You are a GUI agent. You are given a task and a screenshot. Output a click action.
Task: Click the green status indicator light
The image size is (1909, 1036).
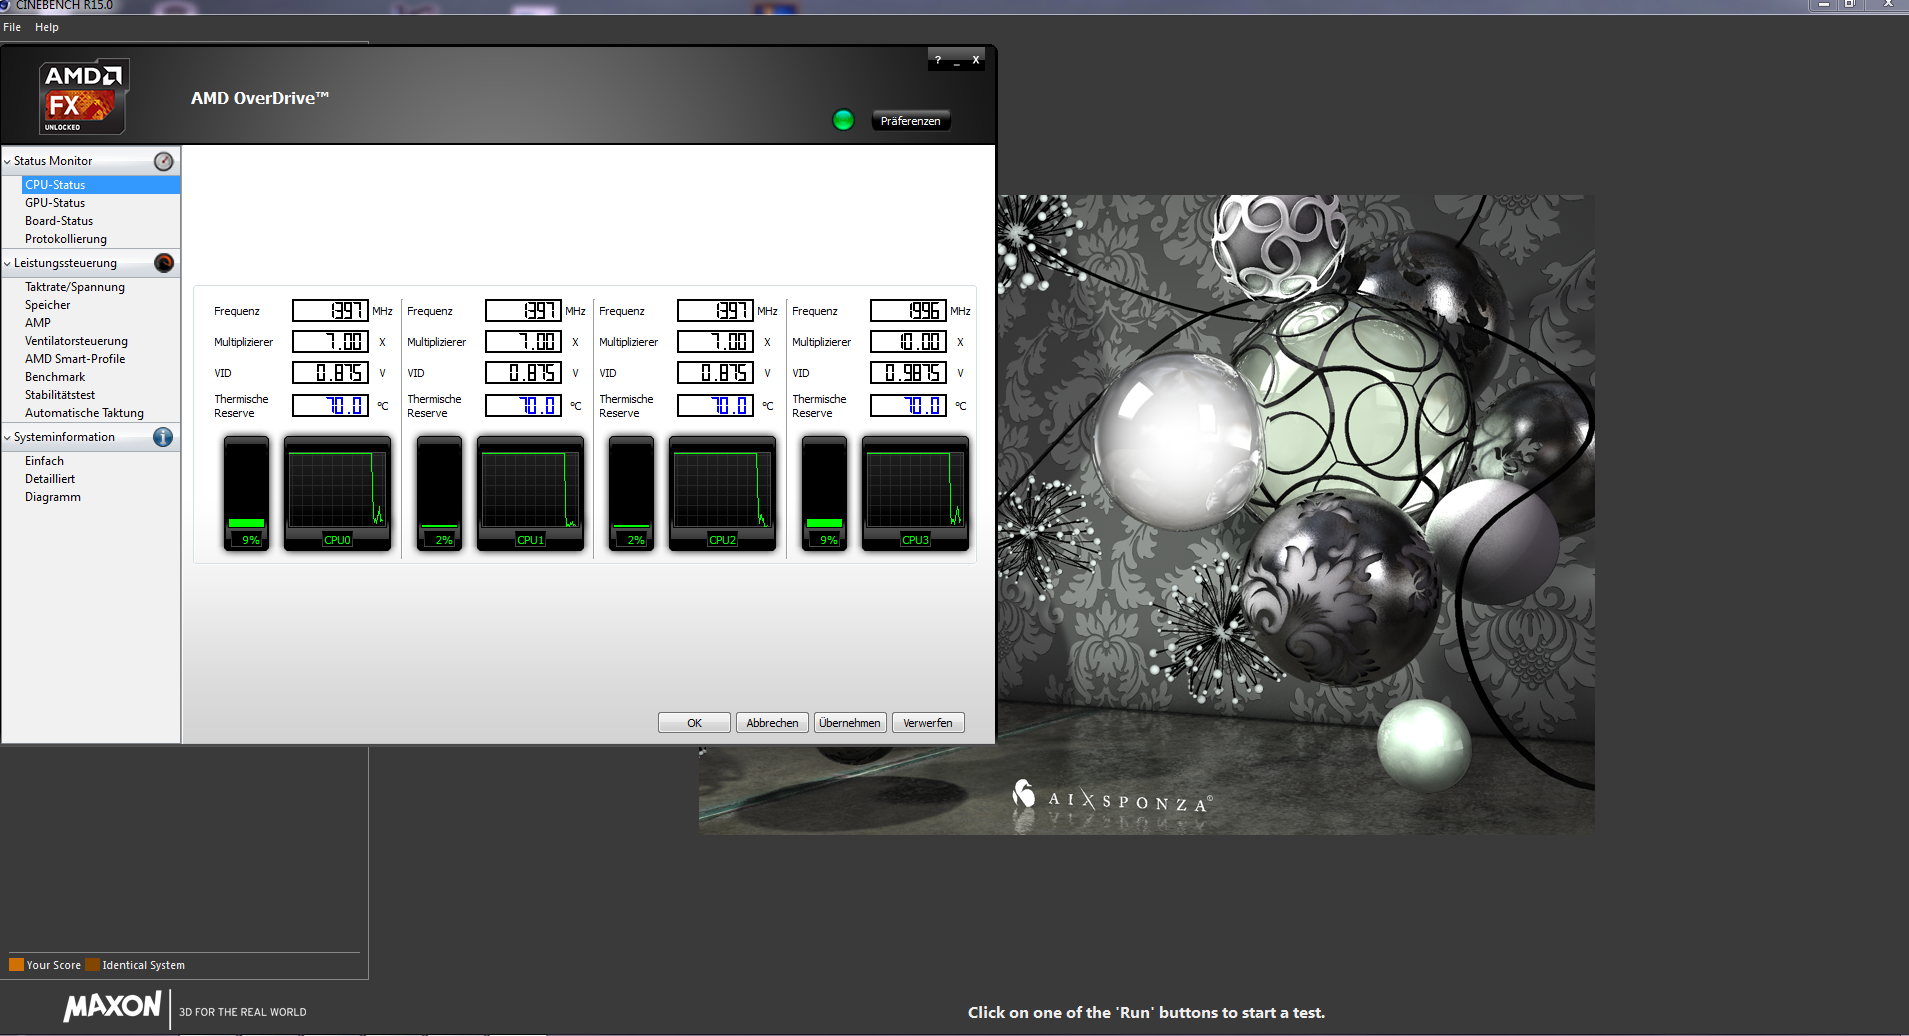(x=843, y=120)
